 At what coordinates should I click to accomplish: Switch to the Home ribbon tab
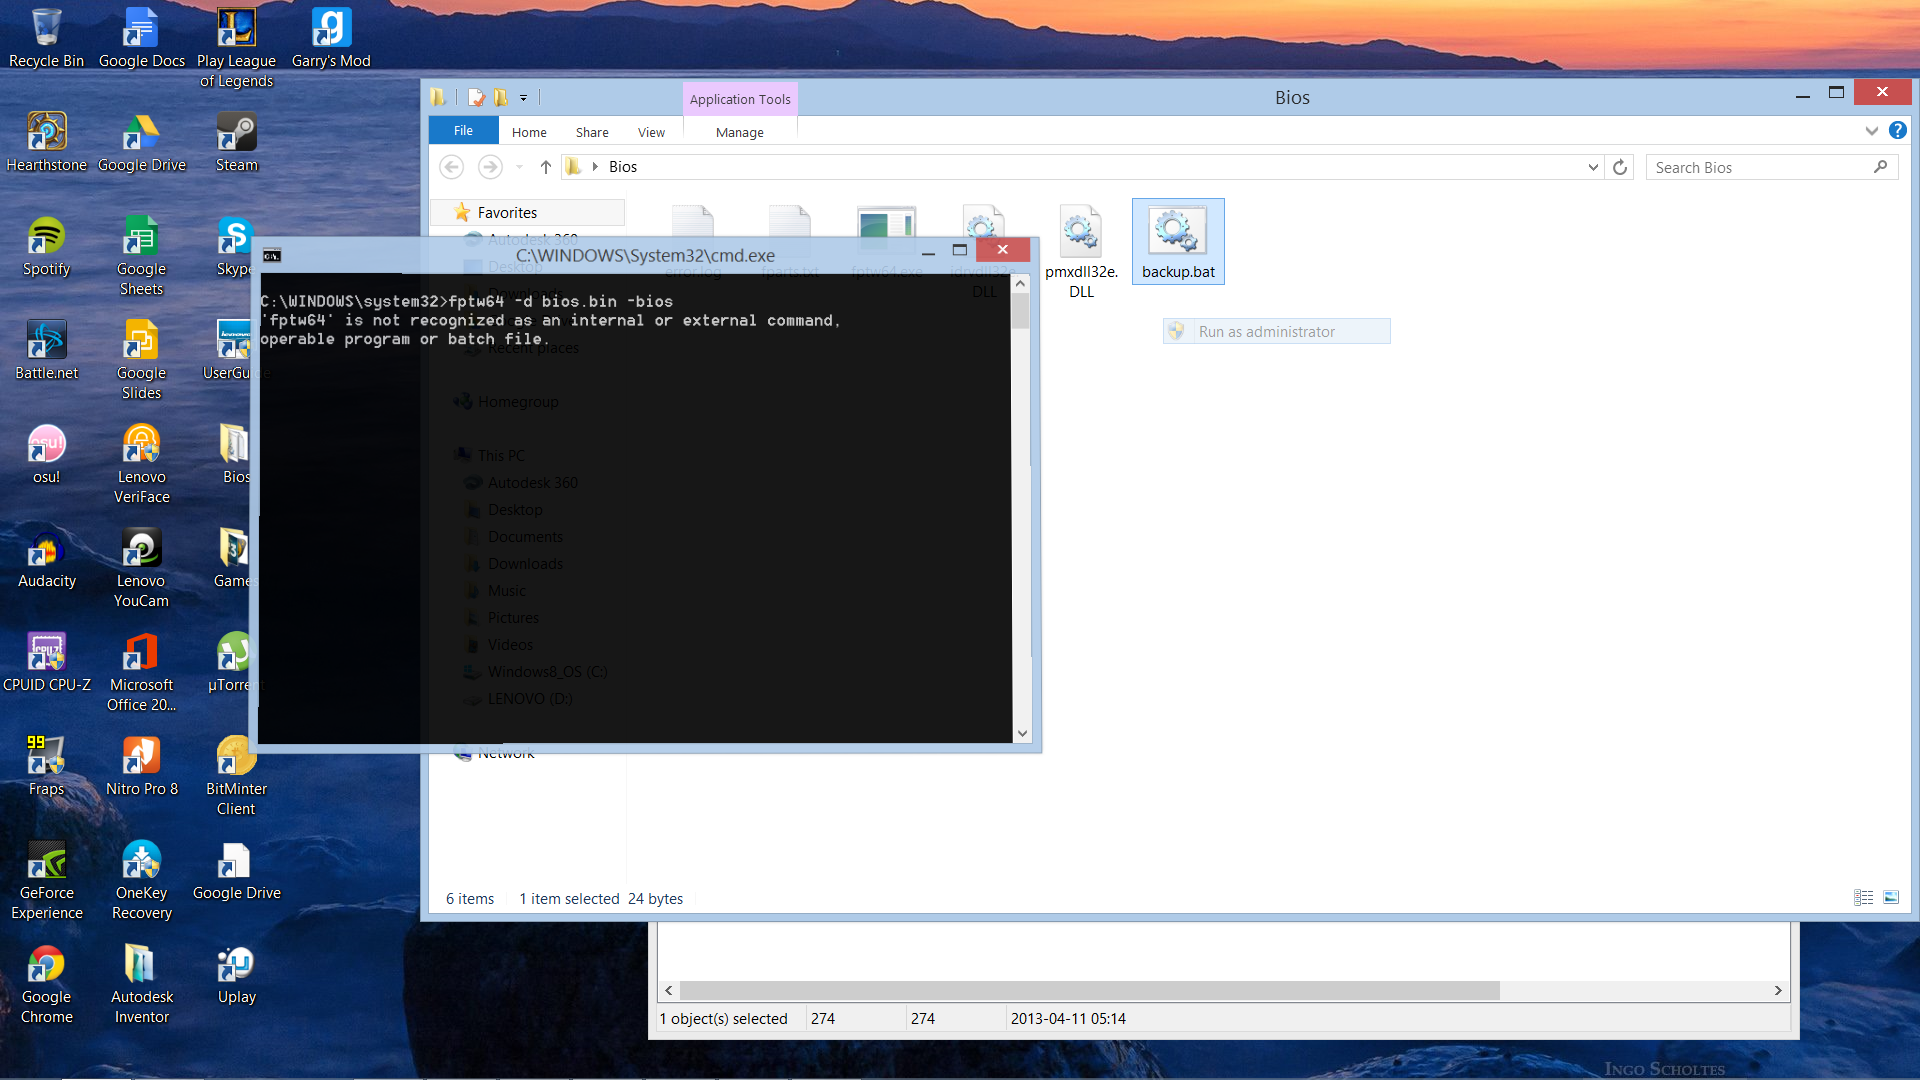529,132
